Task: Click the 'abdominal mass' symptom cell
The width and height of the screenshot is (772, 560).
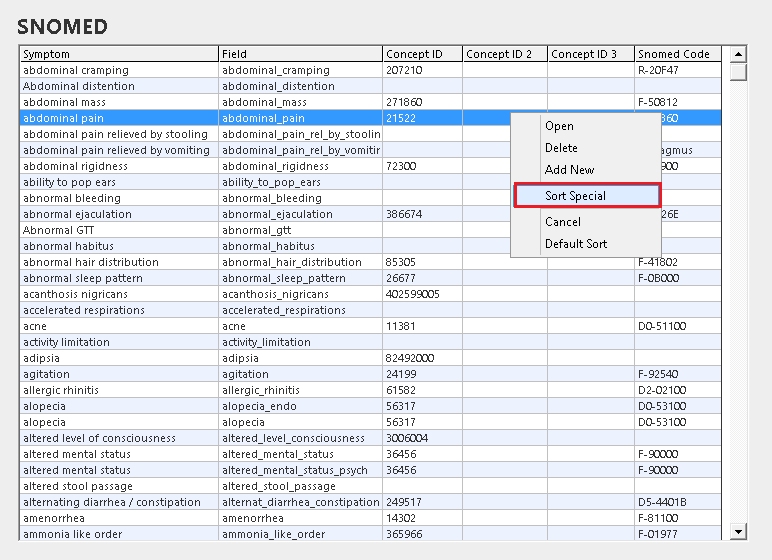Action: point(119,102)
